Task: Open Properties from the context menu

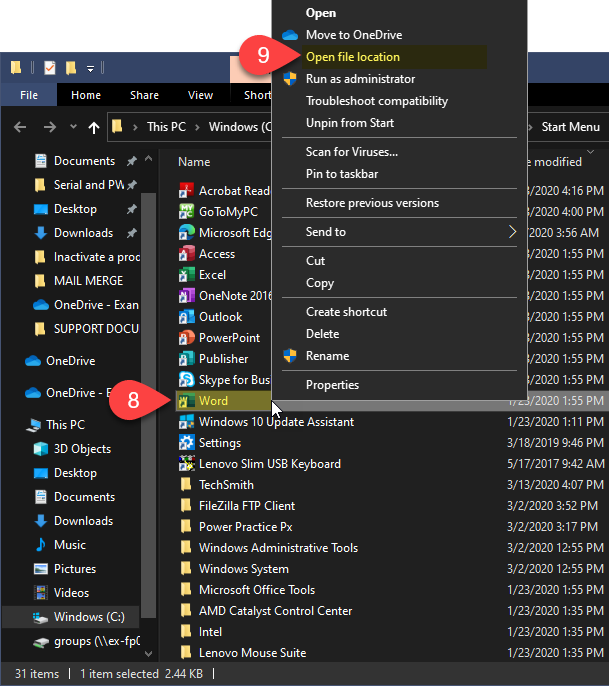Action: (x=332, y=385)
